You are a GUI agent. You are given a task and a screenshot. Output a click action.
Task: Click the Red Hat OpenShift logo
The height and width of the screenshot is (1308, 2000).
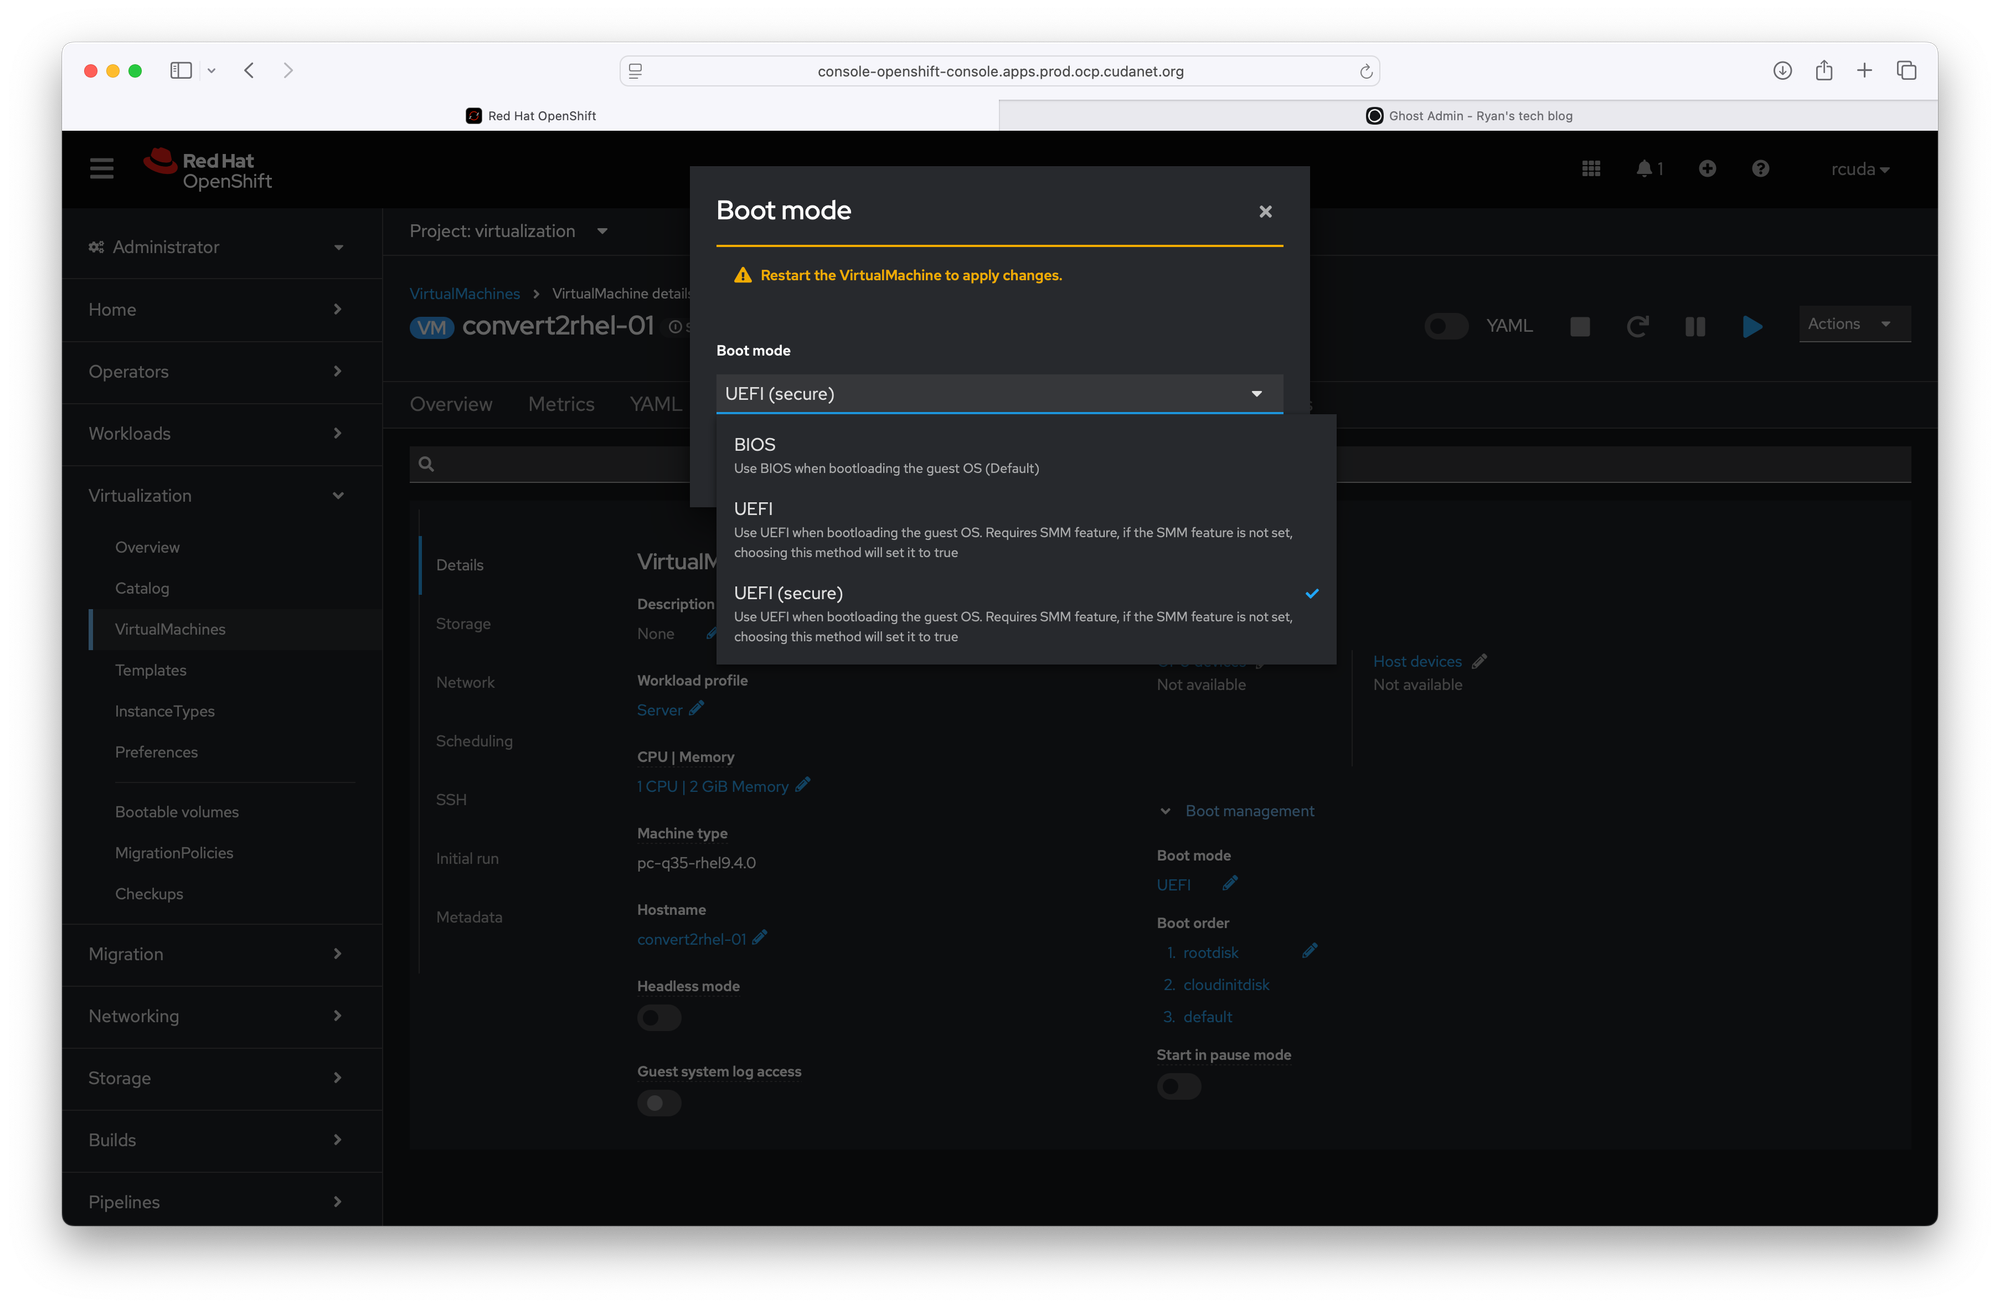(208, 170)
